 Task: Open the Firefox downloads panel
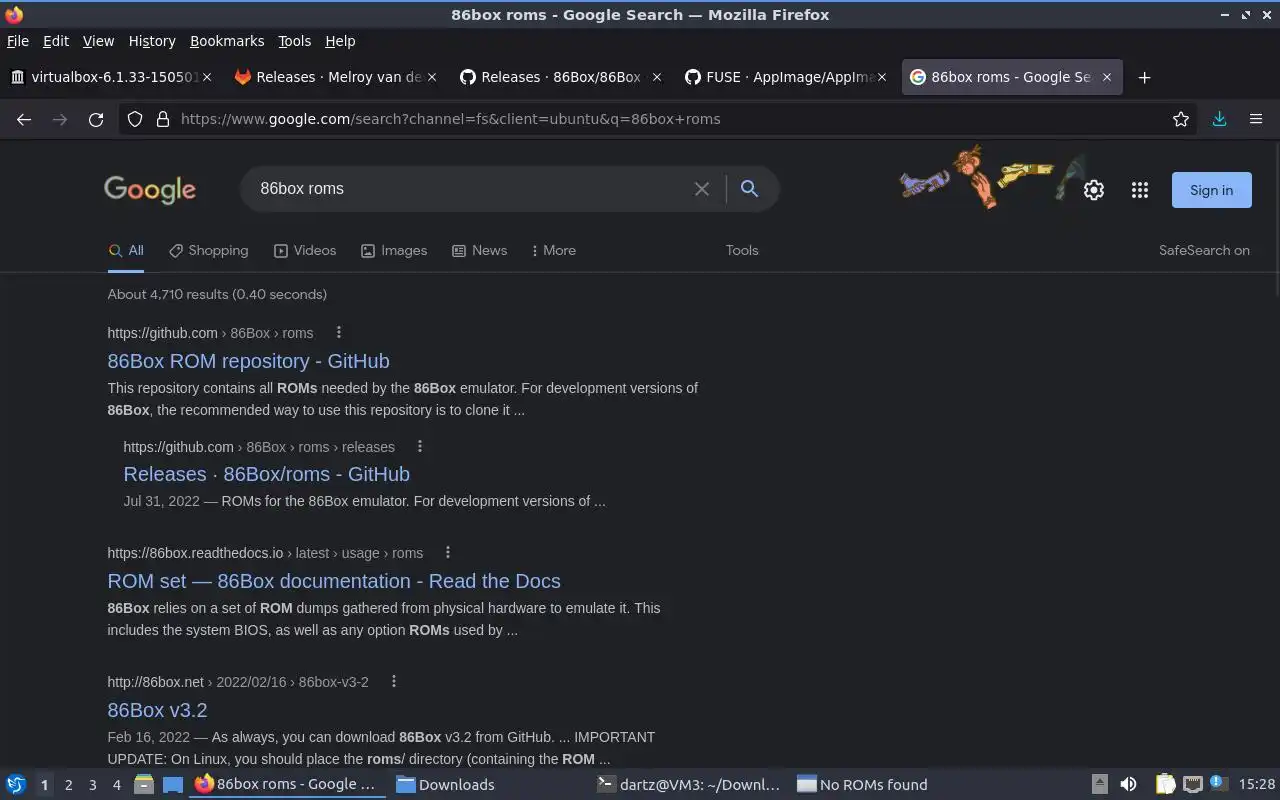click(x=1219, y=119)
